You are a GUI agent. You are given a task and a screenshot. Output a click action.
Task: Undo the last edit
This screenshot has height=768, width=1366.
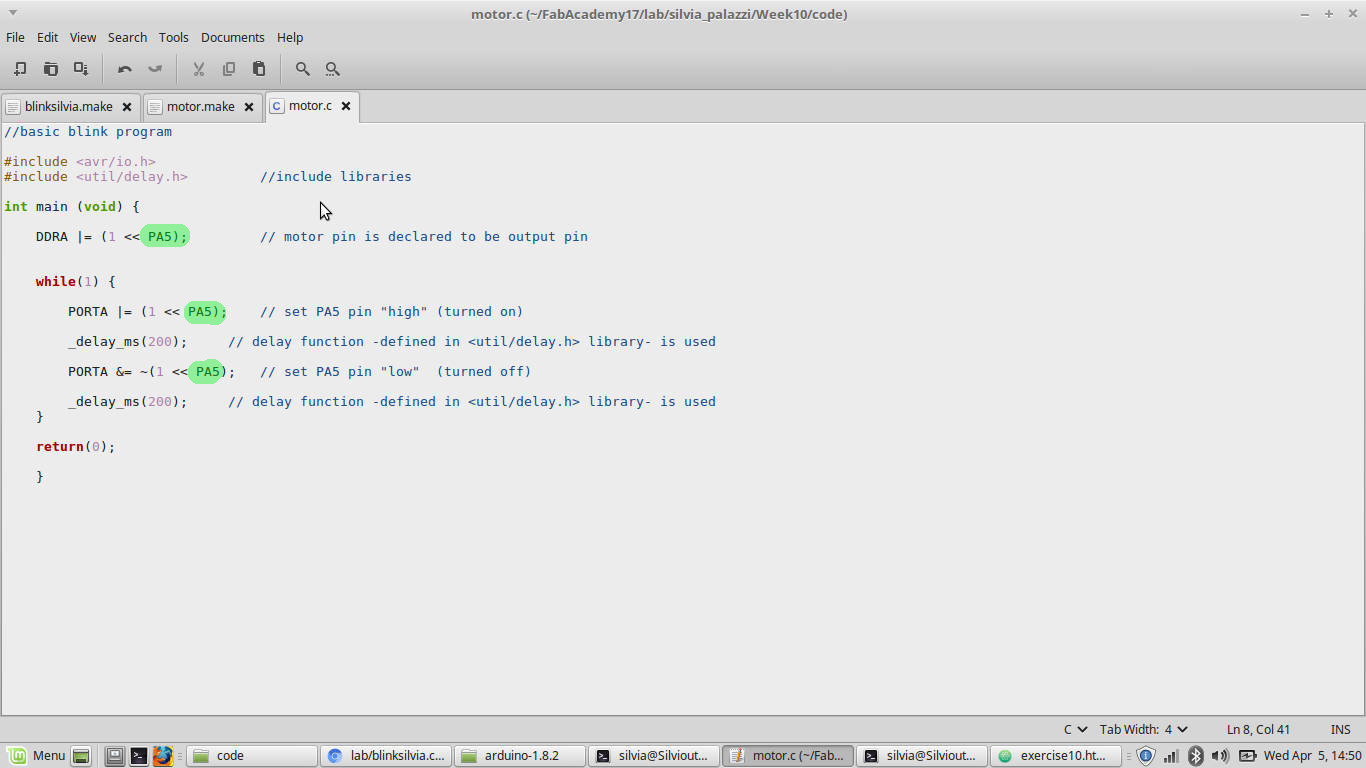coord(125,69)
